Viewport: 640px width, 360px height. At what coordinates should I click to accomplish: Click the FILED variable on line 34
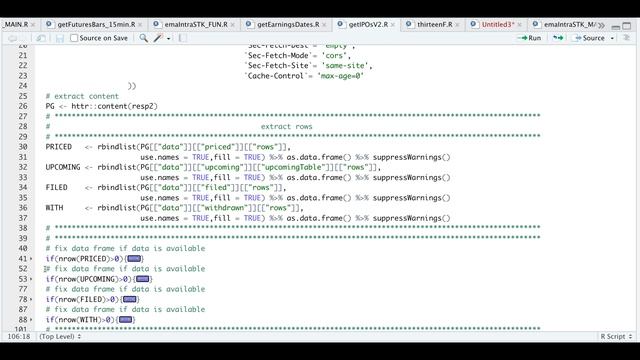(56, 187)
